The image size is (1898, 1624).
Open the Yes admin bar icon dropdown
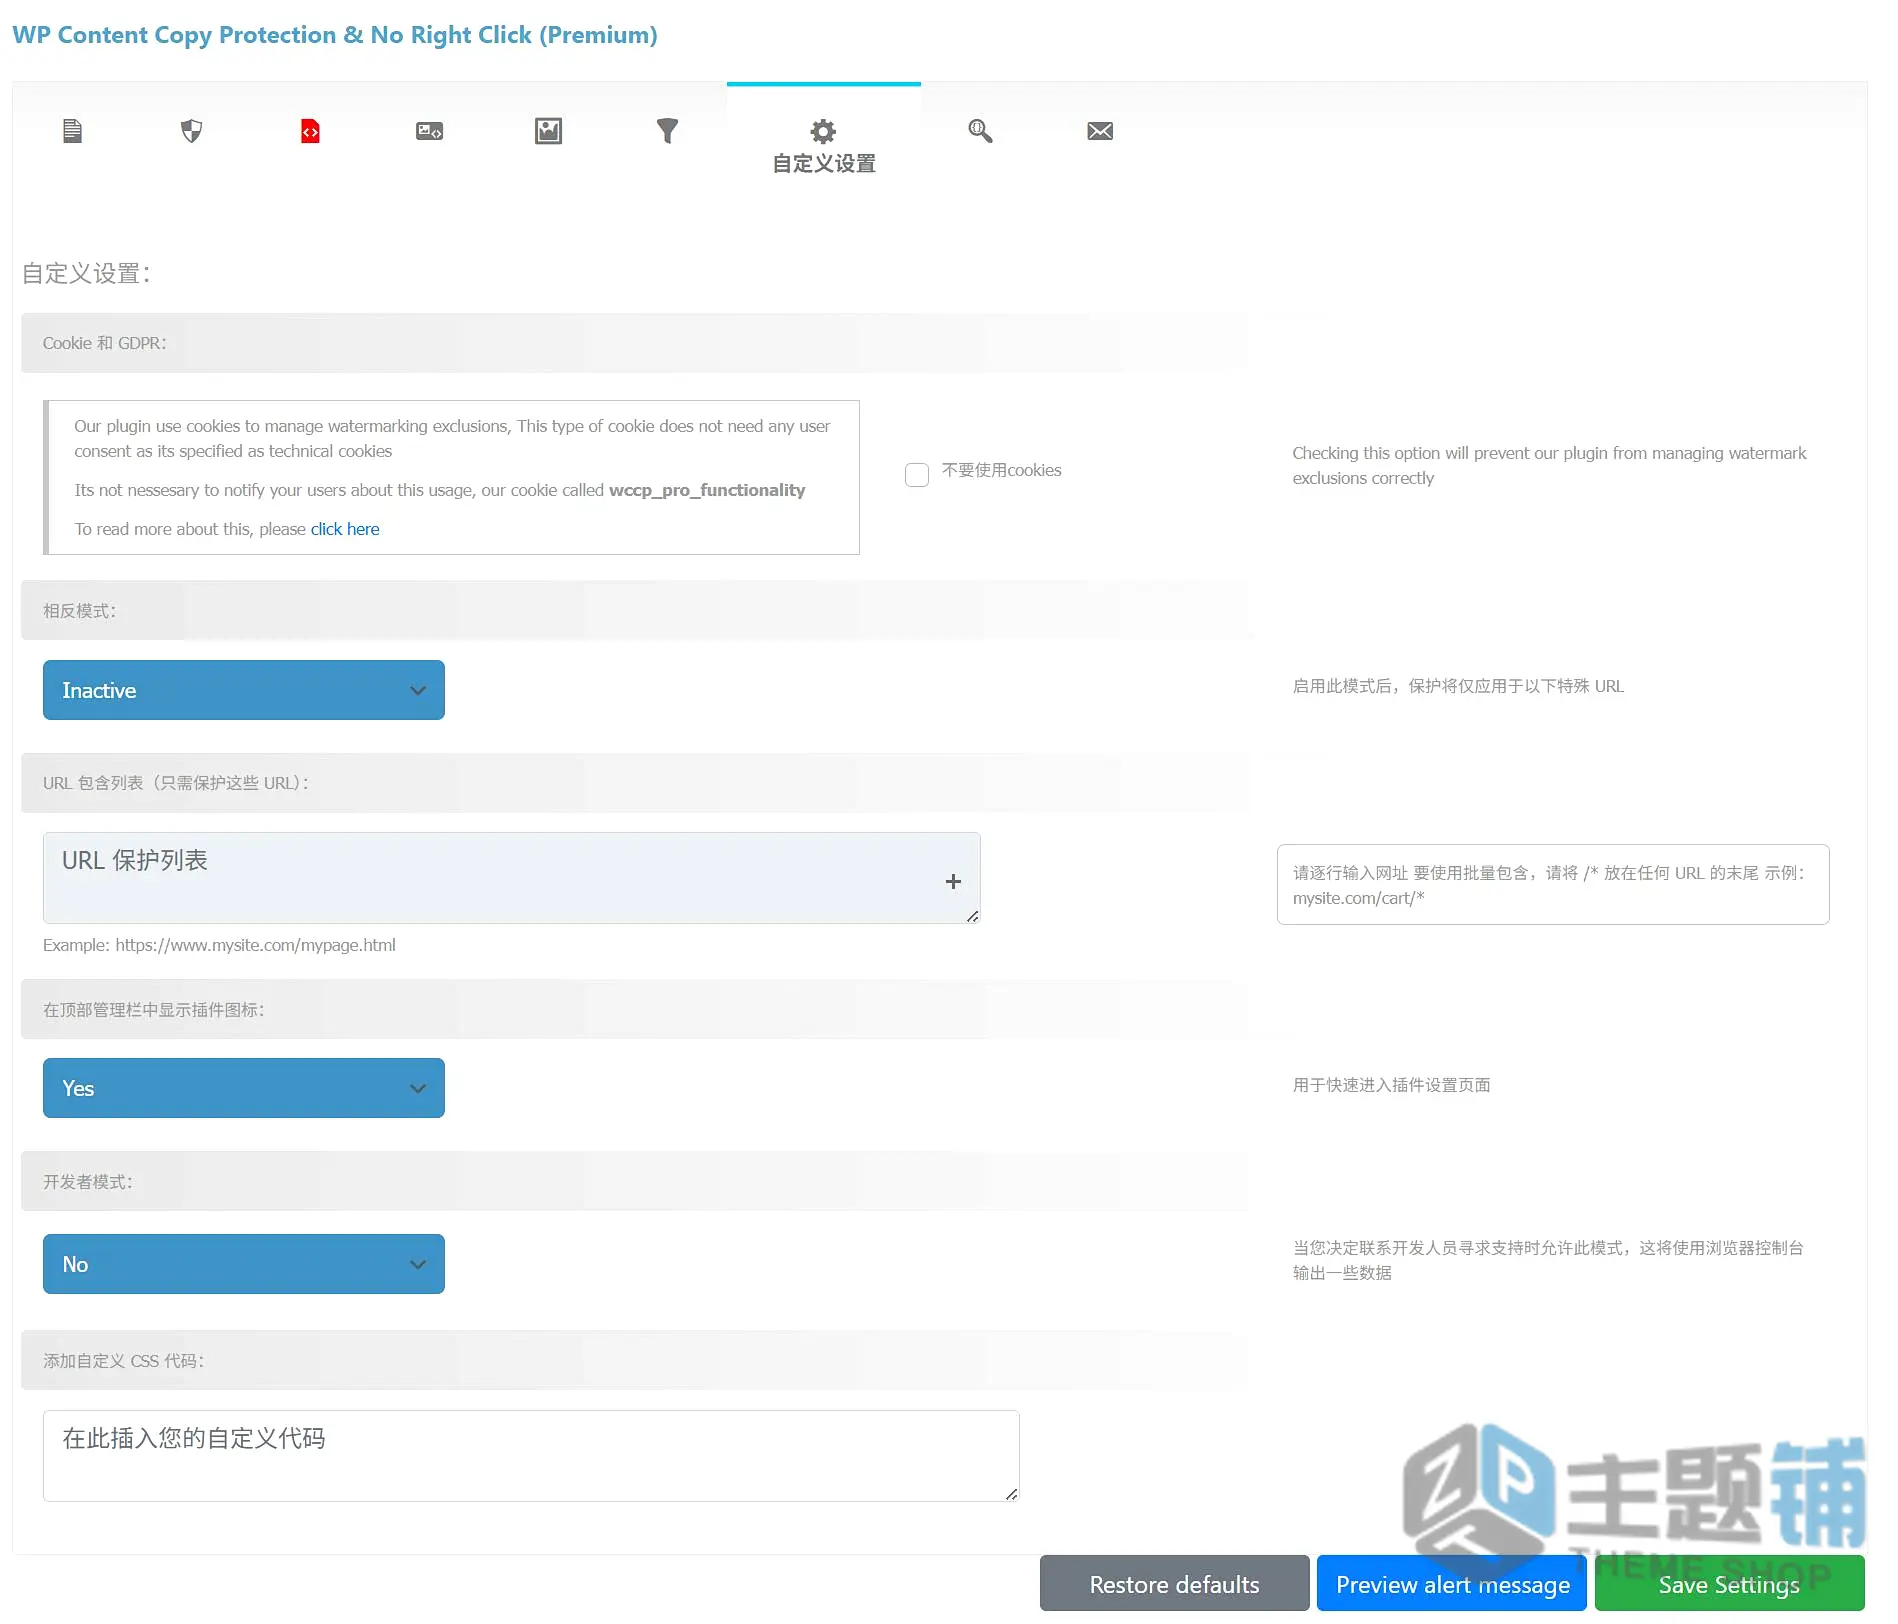point(244,1088)
